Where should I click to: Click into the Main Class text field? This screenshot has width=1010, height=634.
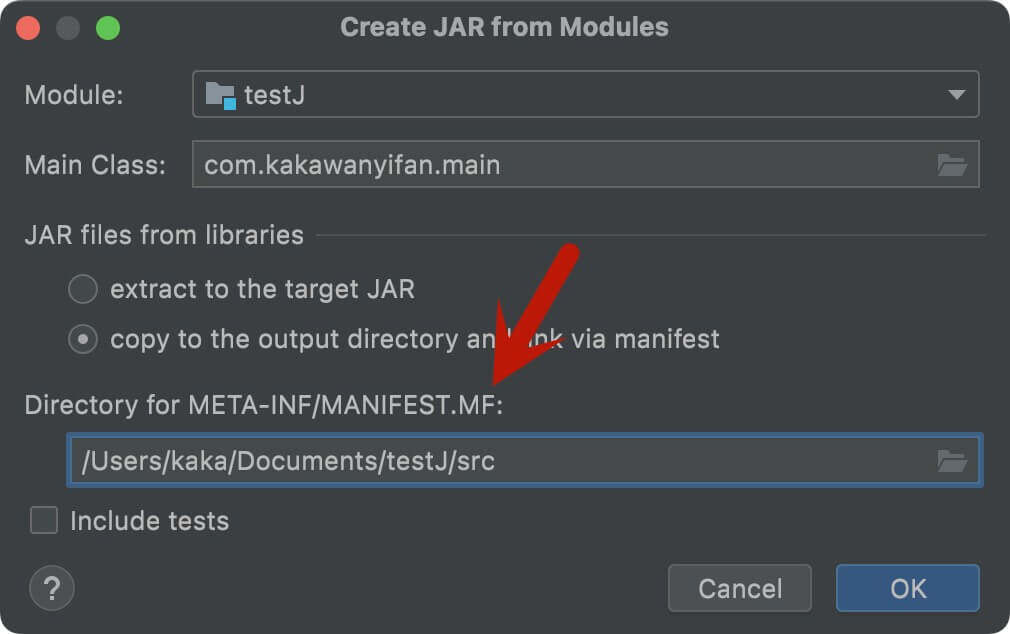coord(560,165)
